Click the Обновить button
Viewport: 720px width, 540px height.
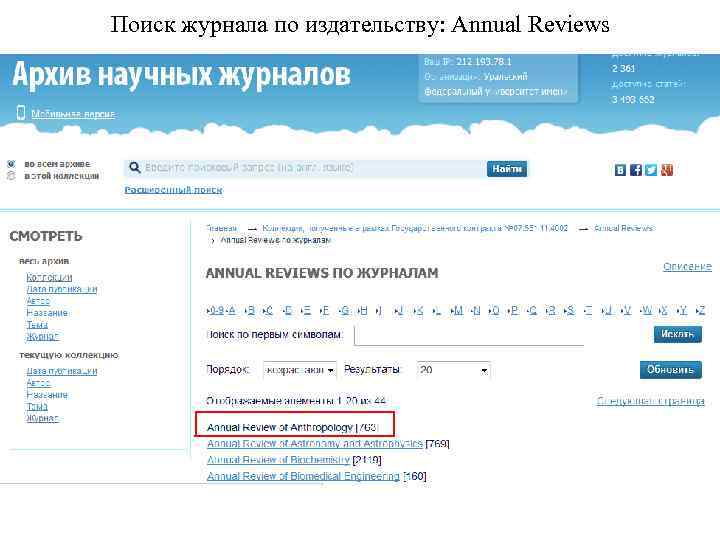pyautogui.click(x=670, y=370)
